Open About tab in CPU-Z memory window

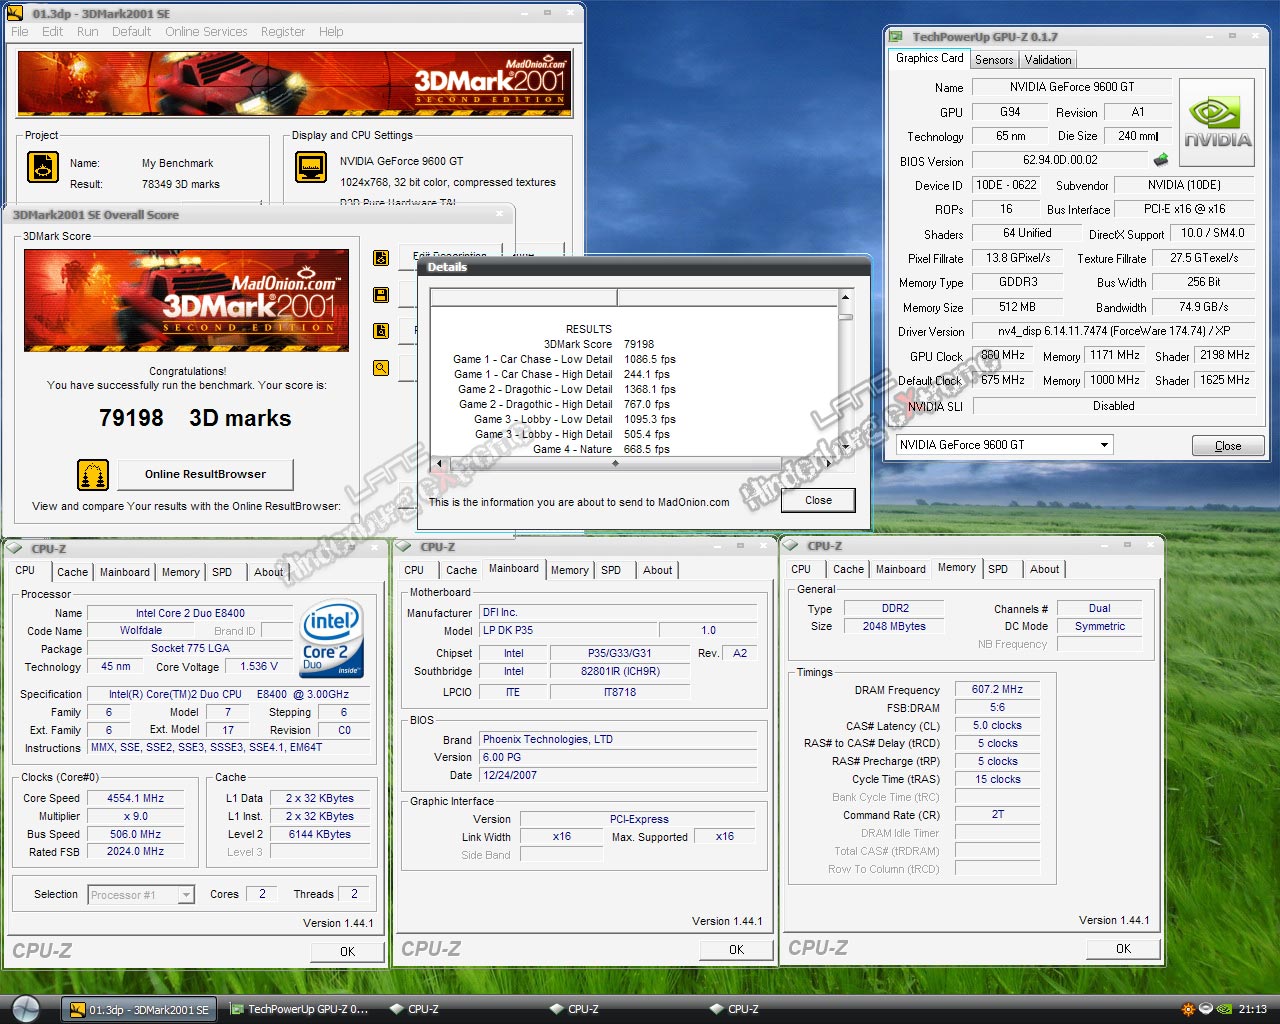click(x=1045, y=569)
